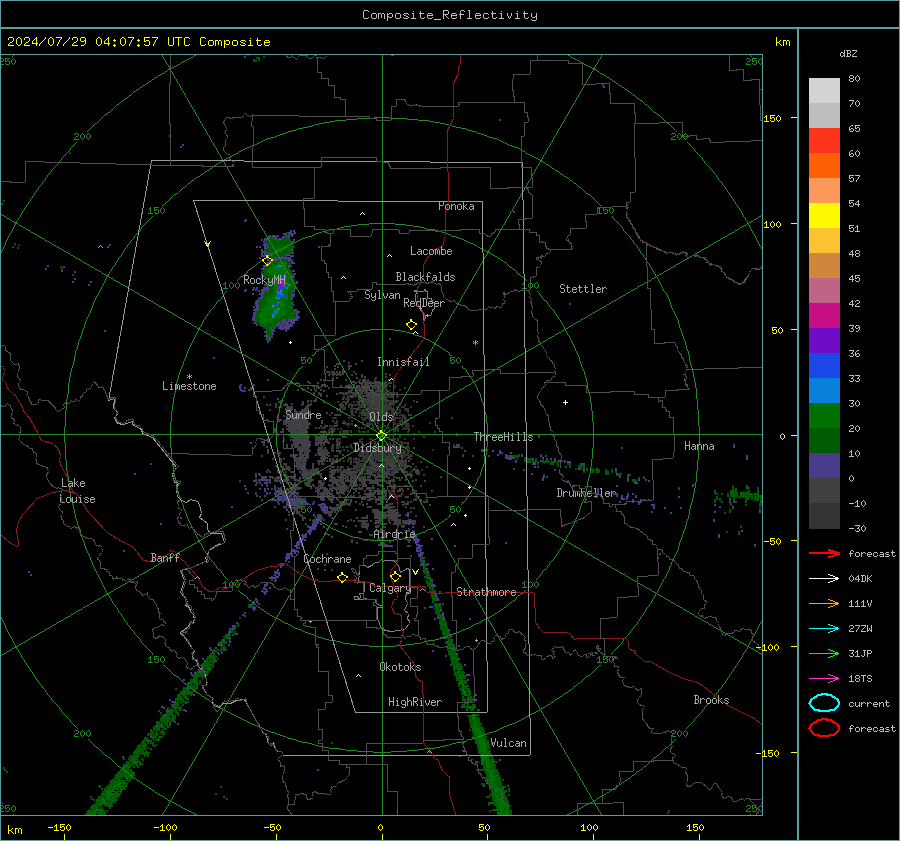Select the red 65 dBZ legend swatch
This screenshot has height=841, width=900.
(824, 141)
